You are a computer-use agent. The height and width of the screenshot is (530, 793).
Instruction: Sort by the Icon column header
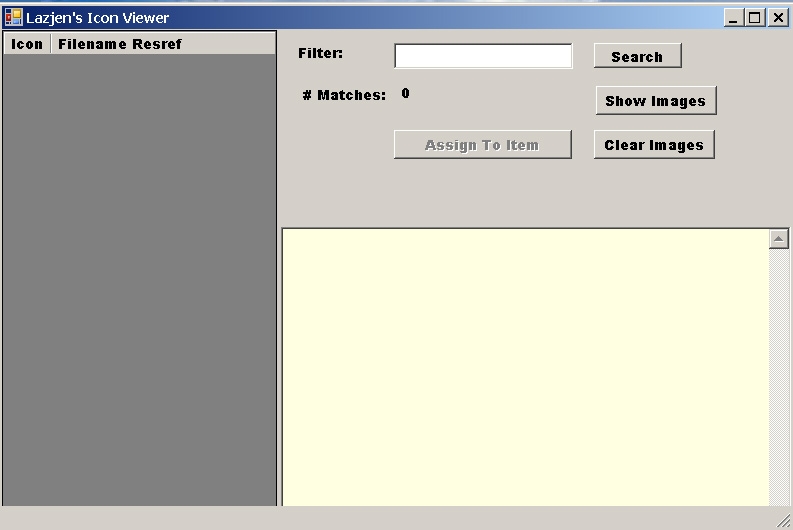27,44
